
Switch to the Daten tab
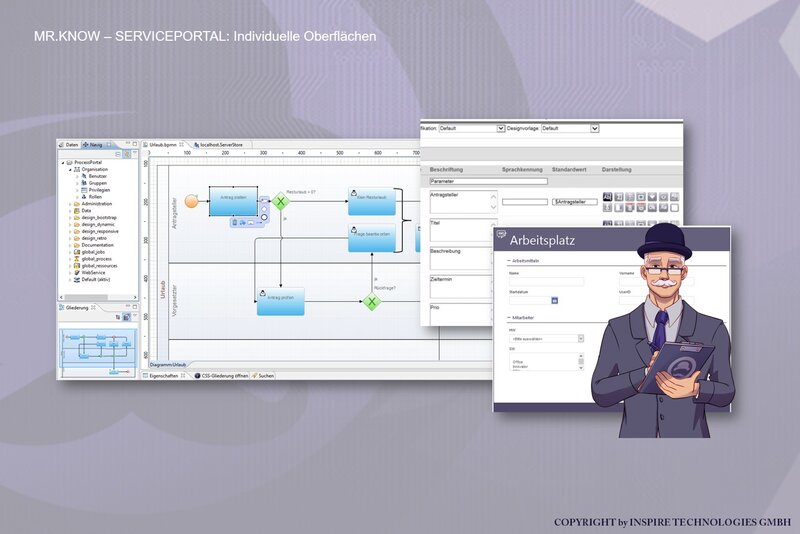pyautogui.click(x=68, y=145)
